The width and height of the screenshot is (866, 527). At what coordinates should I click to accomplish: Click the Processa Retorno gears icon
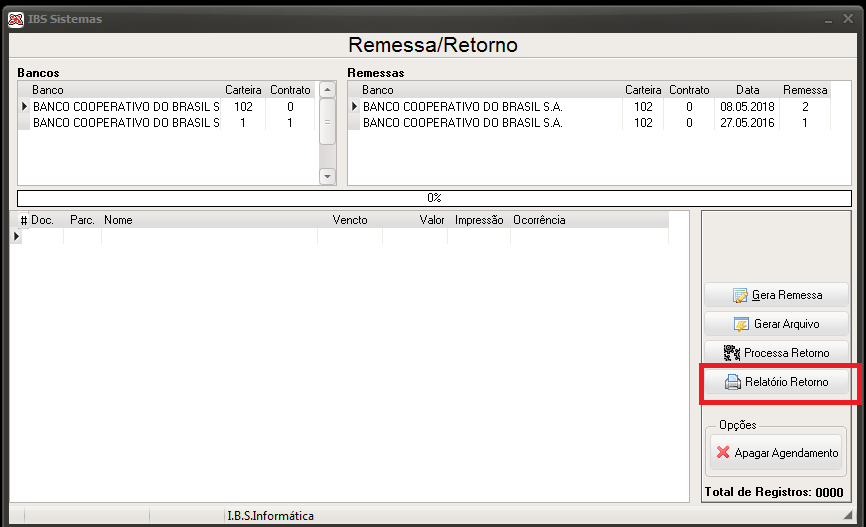click(732, 353)
